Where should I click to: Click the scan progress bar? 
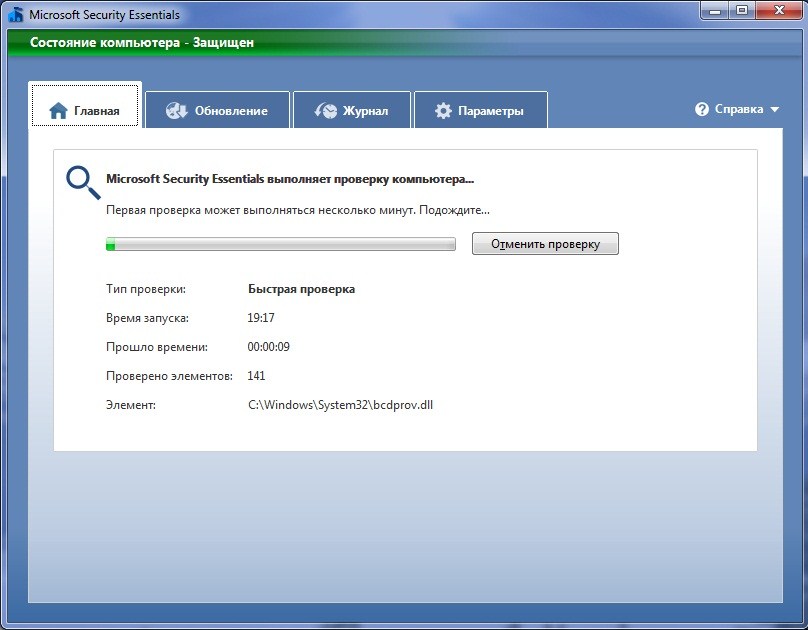(x=281, y=244)
